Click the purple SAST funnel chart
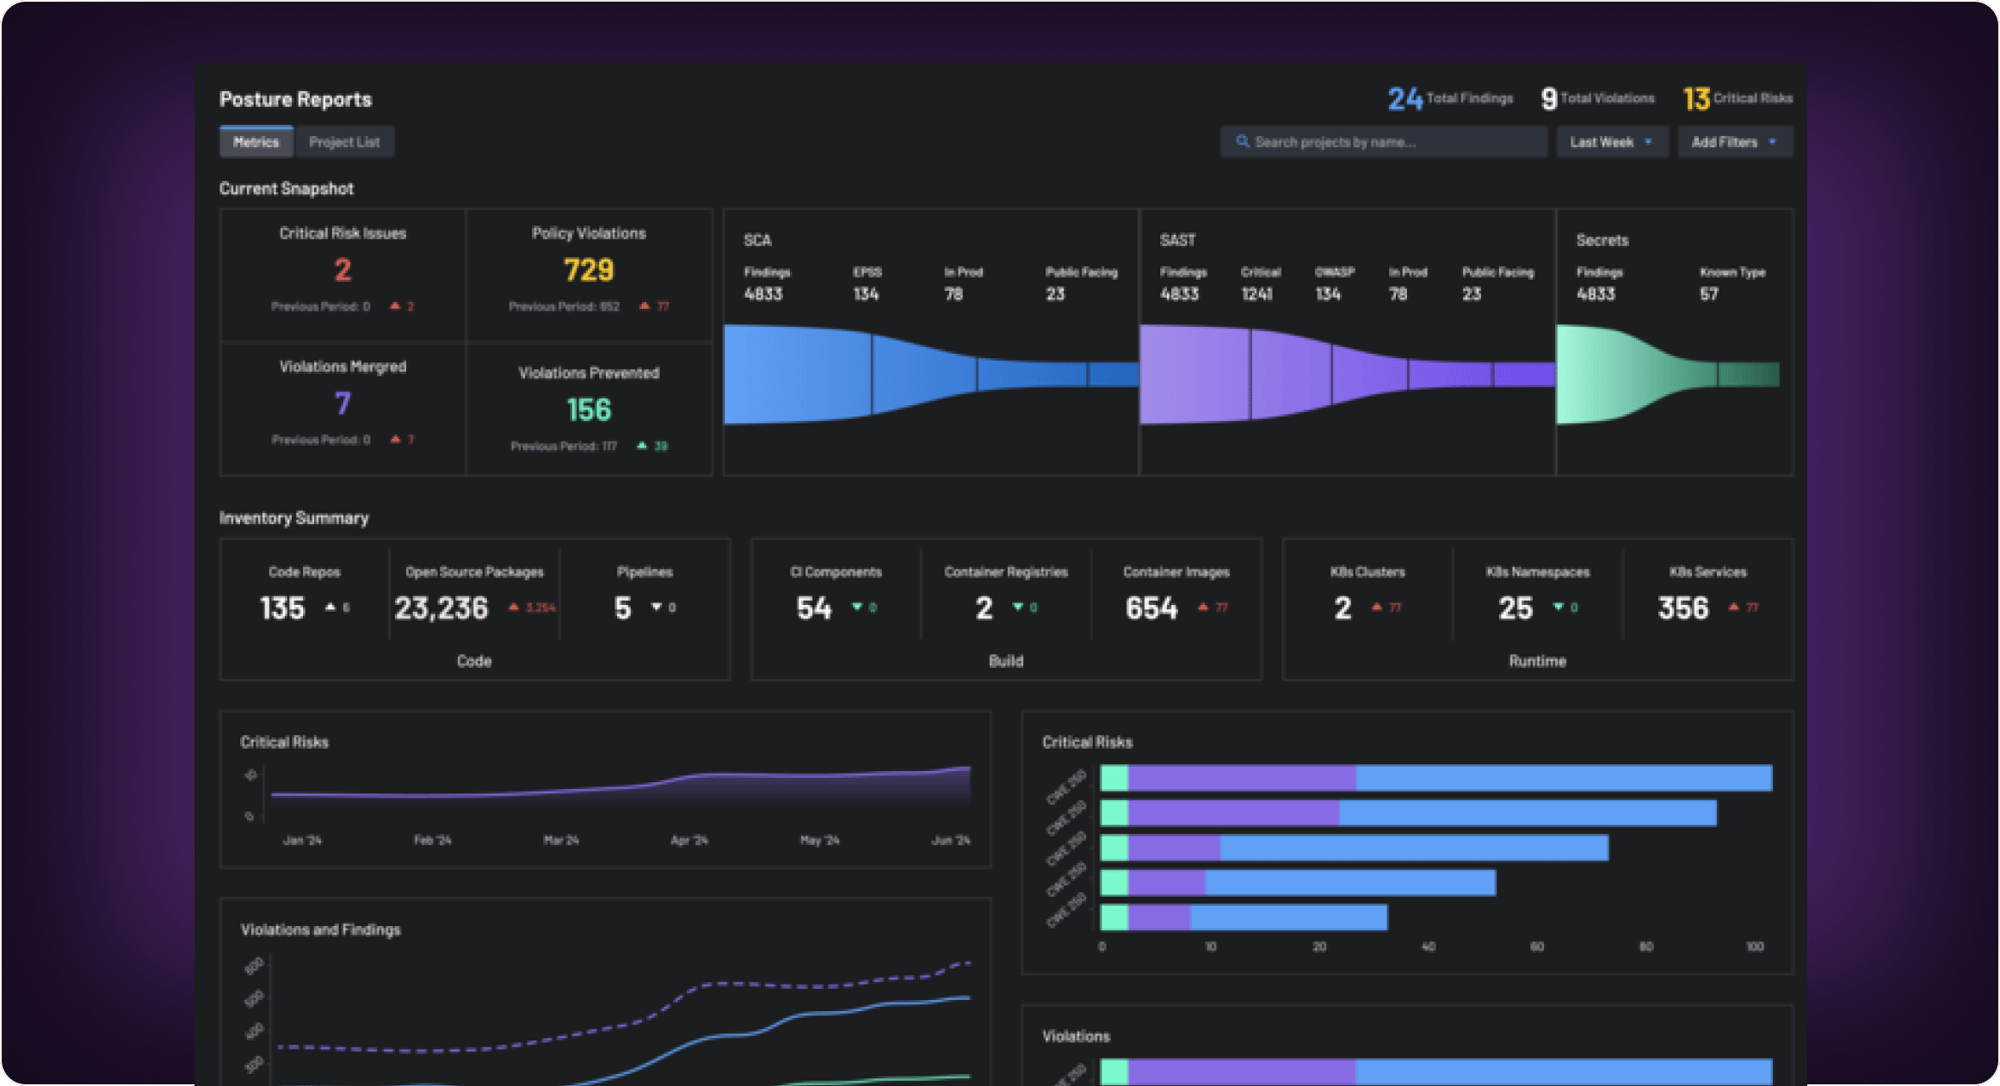2000x1086 pixels. 1347,374
